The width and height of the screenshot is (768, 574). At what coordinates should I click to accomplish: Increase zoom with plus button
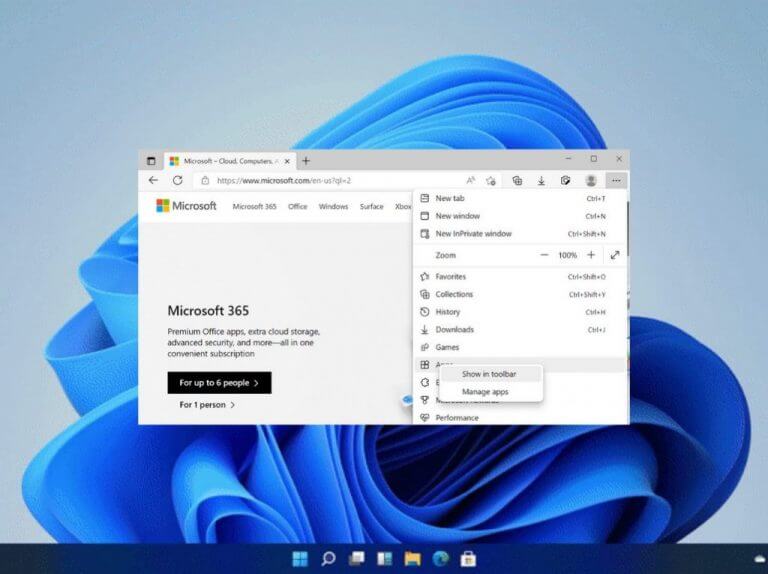(x=591, y=255)
